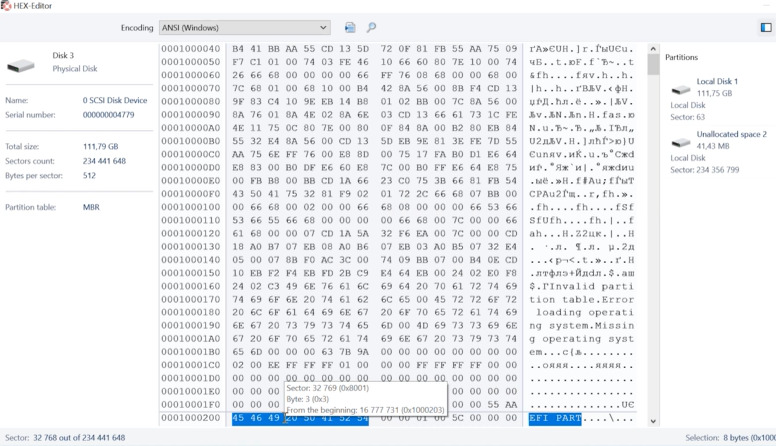The width and height of the screenshot is (776, 446).
Task: Click the Disk 3 drive icon
Action: [x=21, y=65]
